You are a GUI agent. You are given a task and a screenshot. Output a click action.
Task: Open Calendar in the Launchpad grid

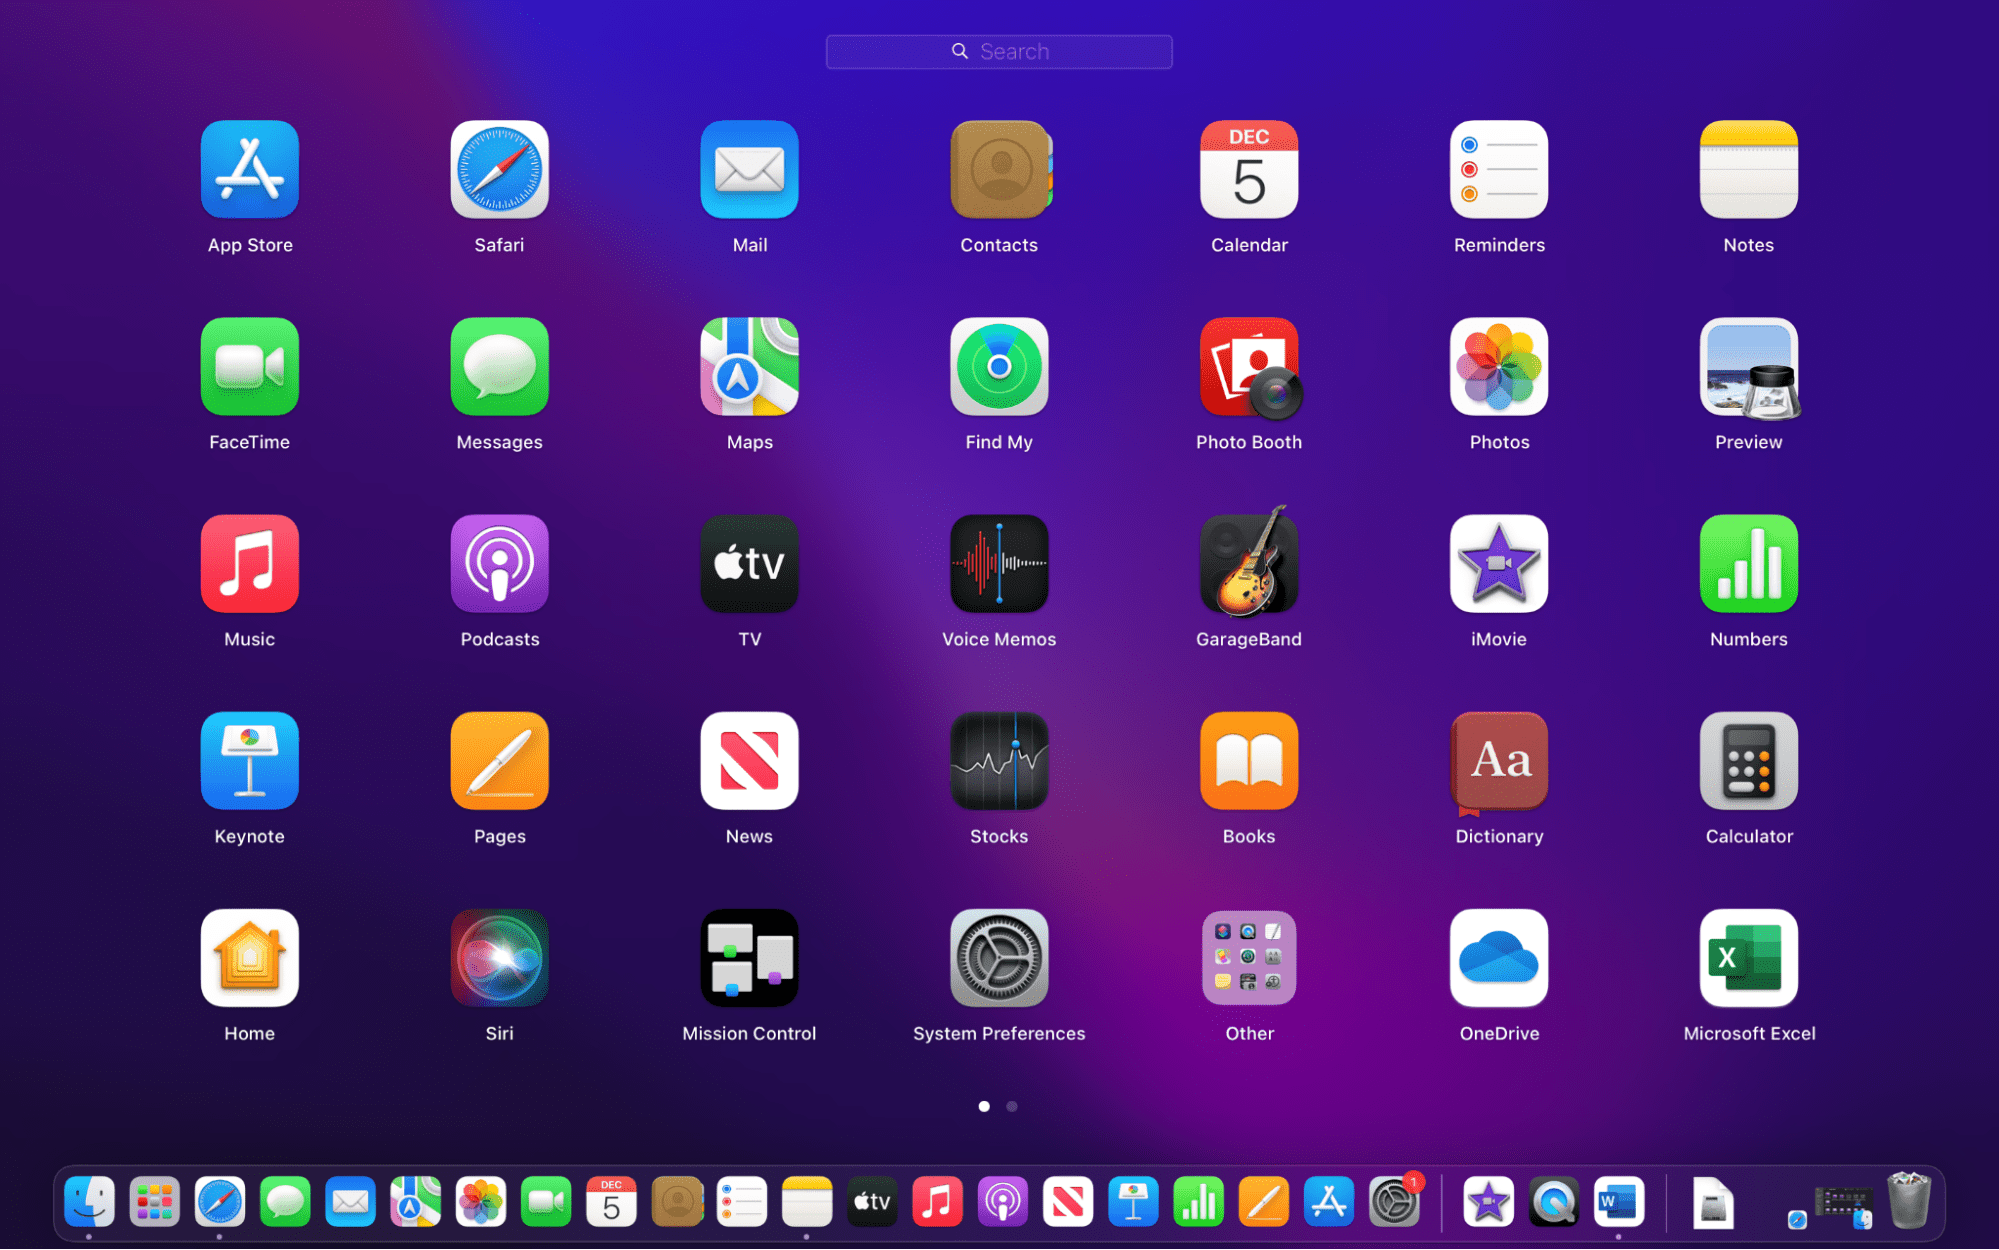click(1249, 170)
